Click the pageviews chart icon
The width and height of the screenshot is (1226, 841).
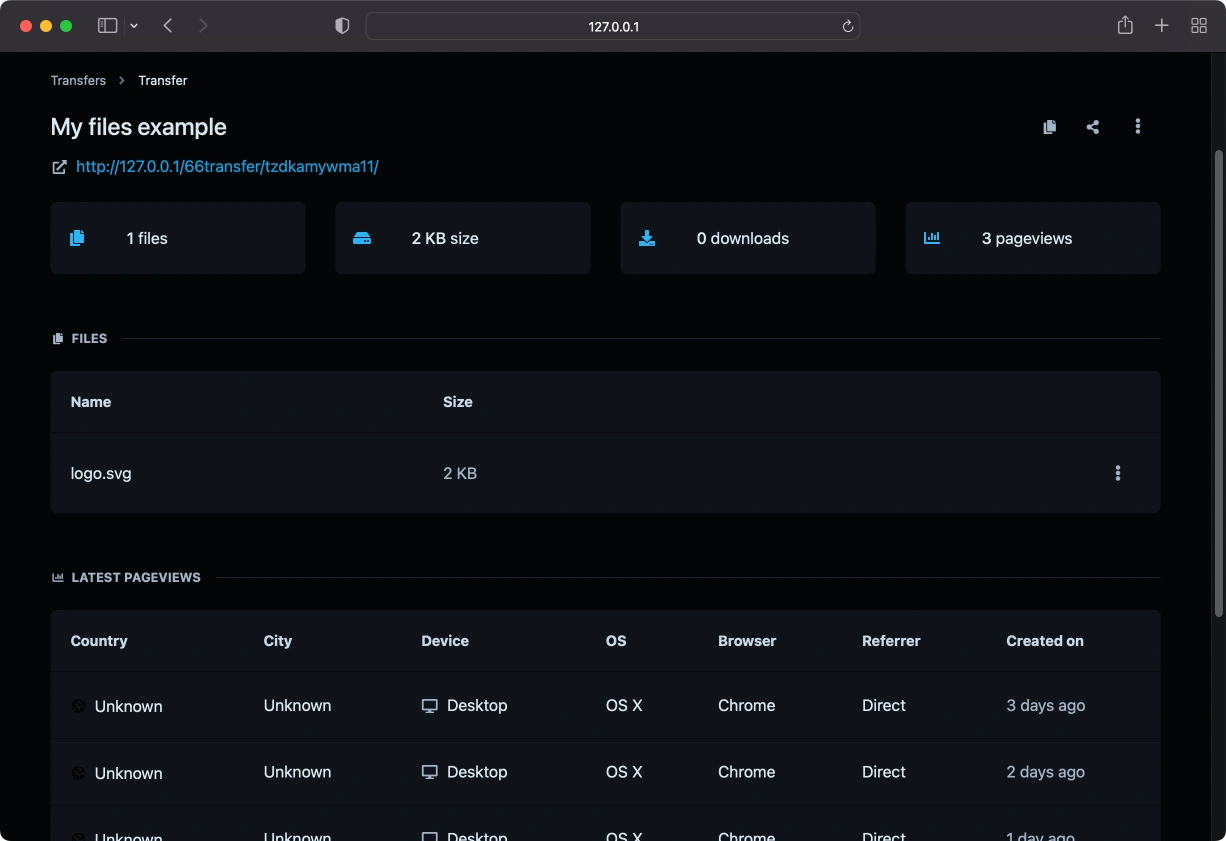[x=932, y=238]
